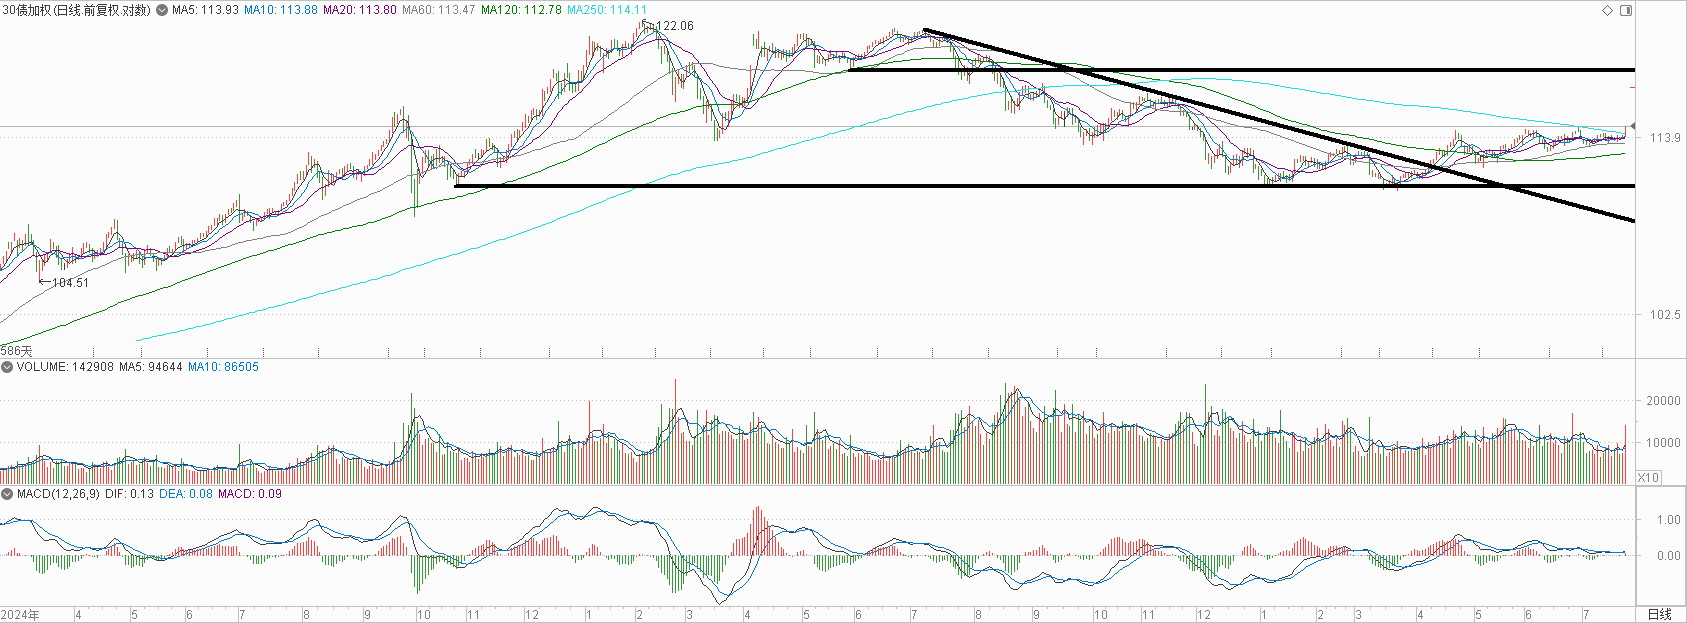
Task: Select the upper horizontal black line
Action: coord(1240,70)
